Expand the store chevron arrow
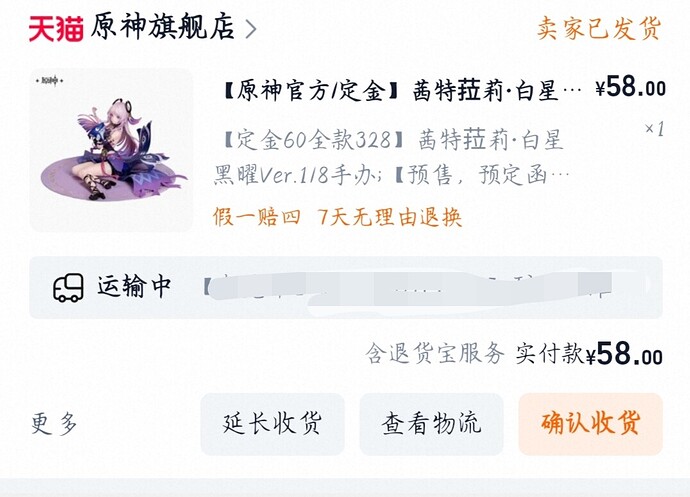This screenshot has height=497, width=690. [x=250, y=29]
